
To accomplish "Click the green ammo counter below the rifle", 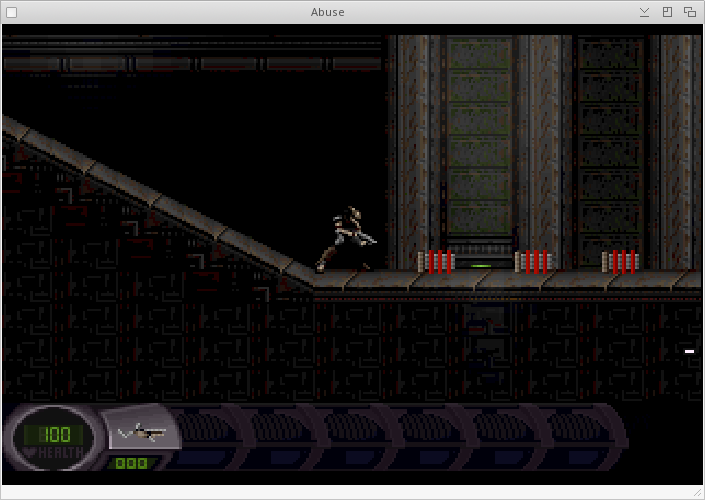I will pyautogui.click(x=131, y=463).
